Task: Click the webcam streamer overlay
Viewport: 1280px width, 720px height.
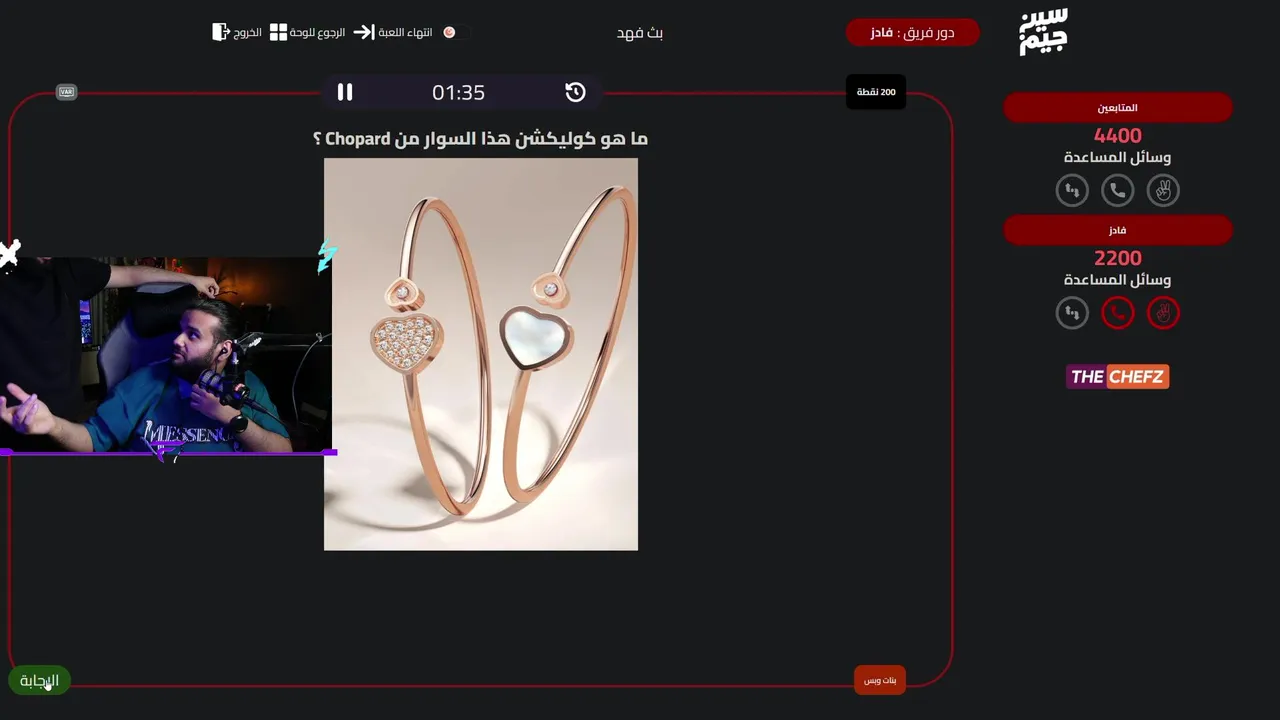Action: 166,355
